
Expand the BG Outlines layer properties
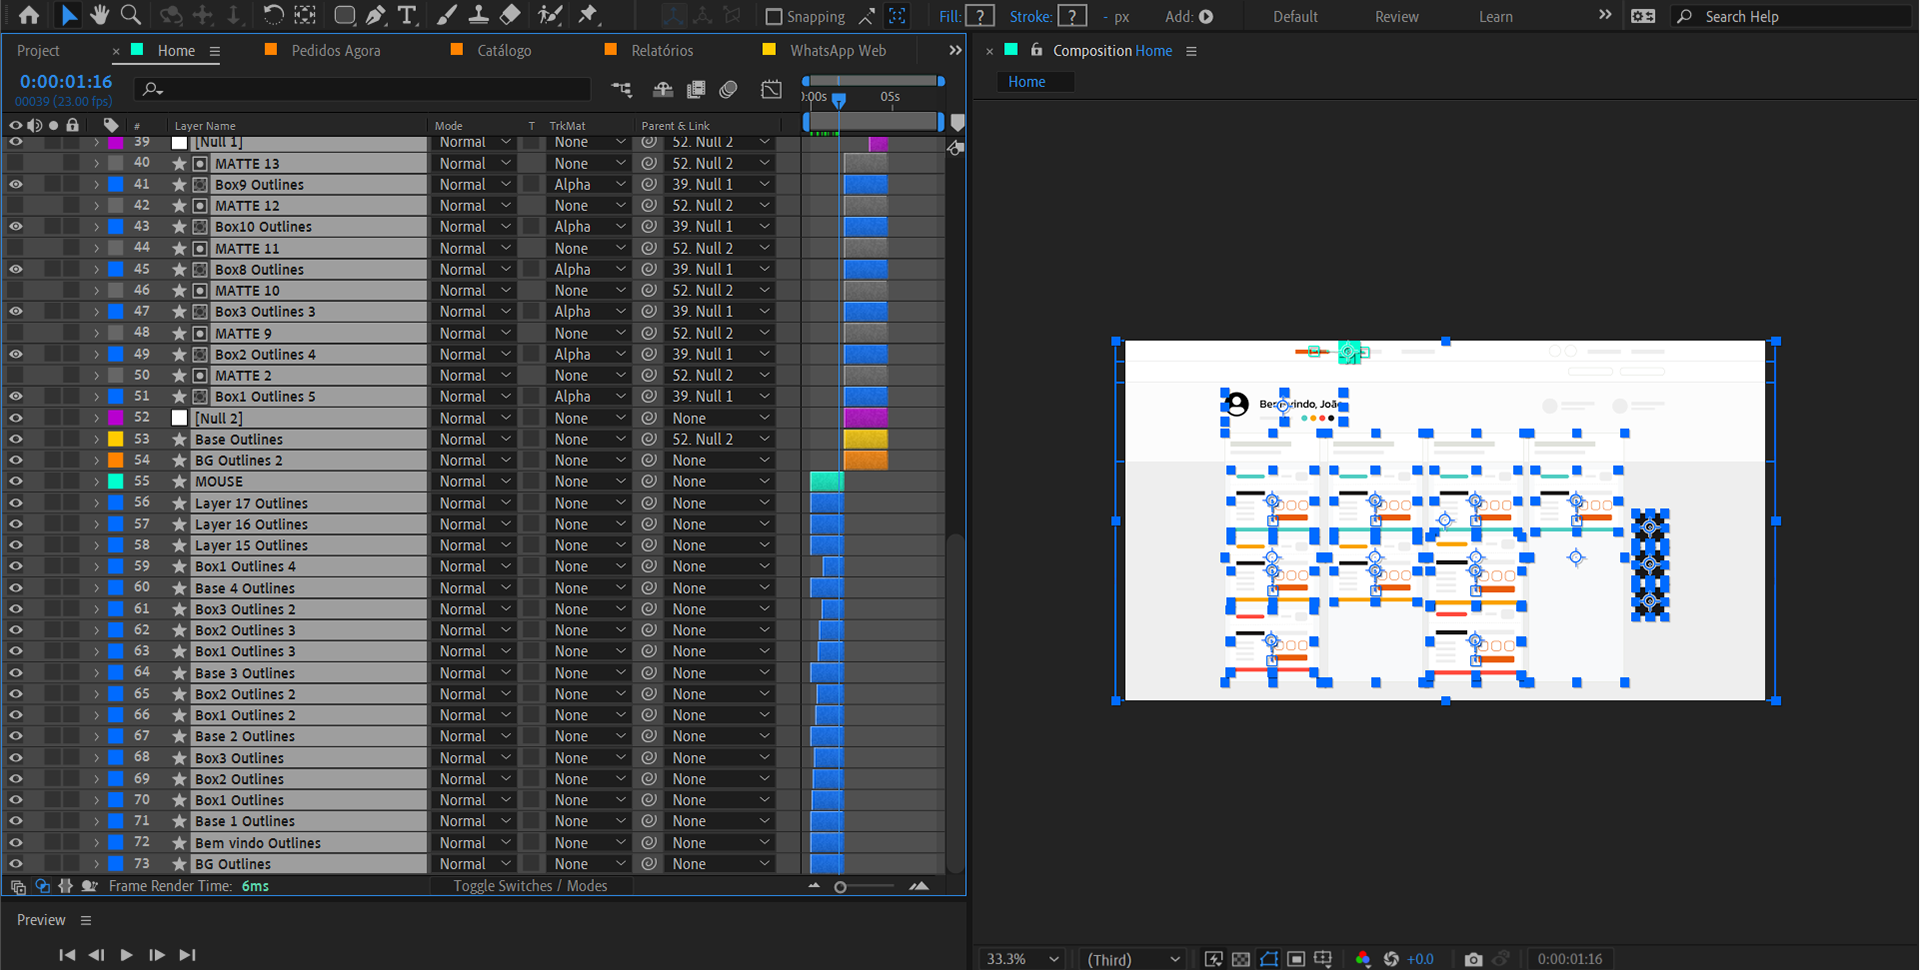click(97, 864)
